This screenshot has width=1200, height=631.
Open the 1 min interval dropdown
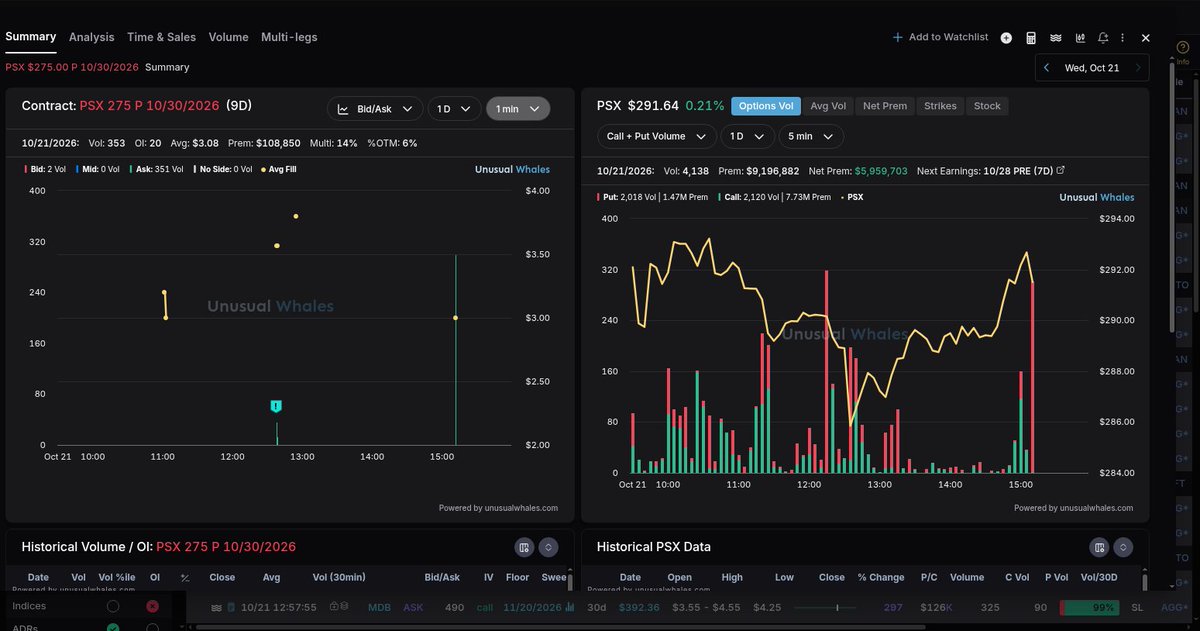tap(518, 109)
